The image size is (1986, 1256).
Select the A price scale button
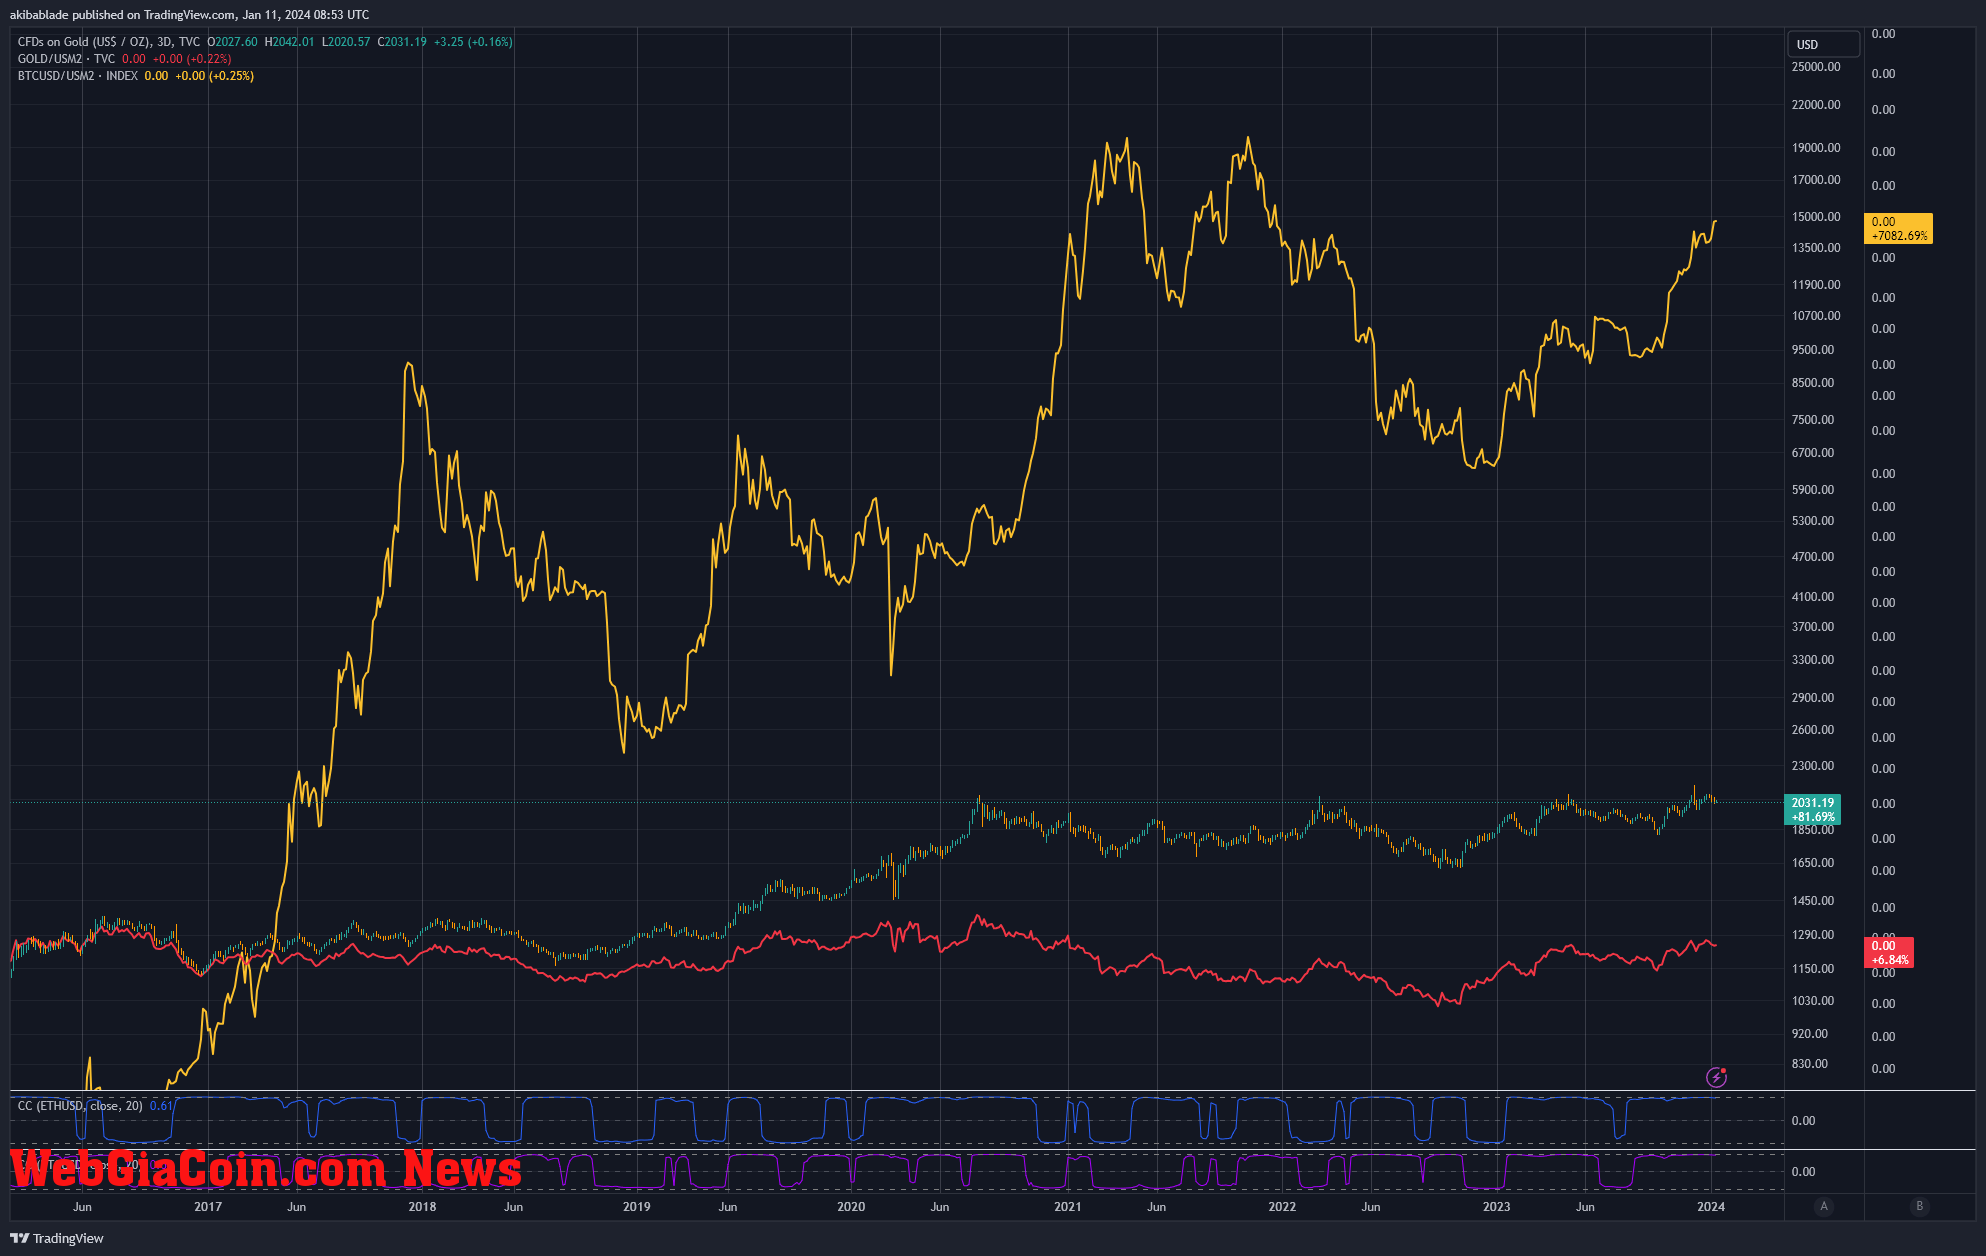tap(1824, 1206)
